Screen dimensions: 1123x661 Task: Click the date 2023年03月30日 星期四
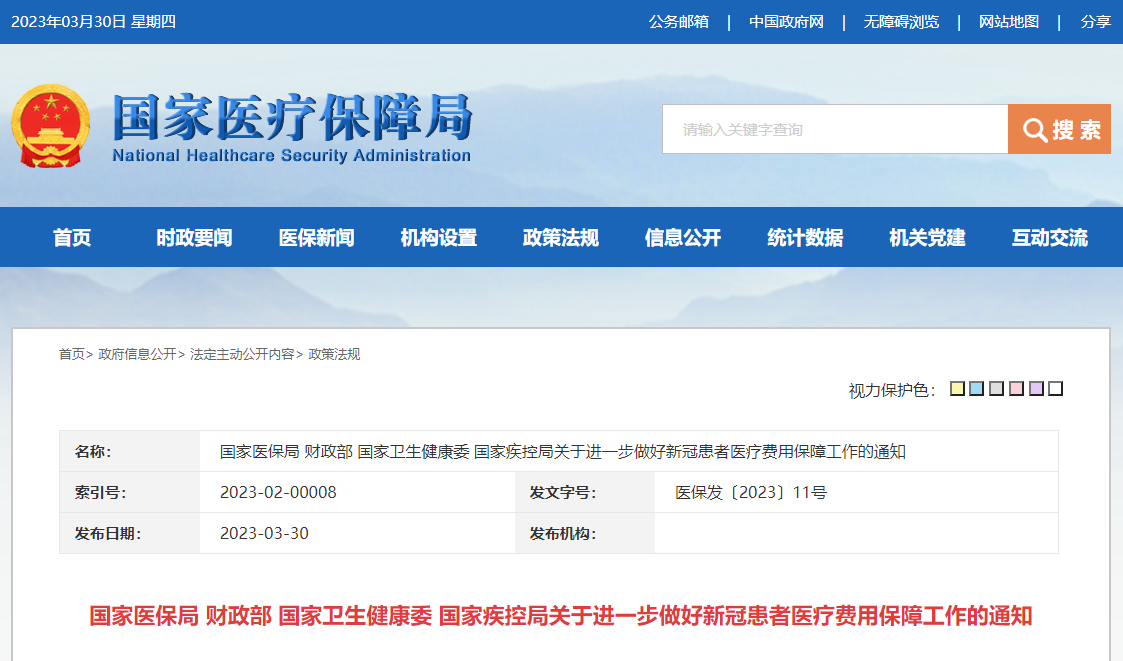point(93,21)
